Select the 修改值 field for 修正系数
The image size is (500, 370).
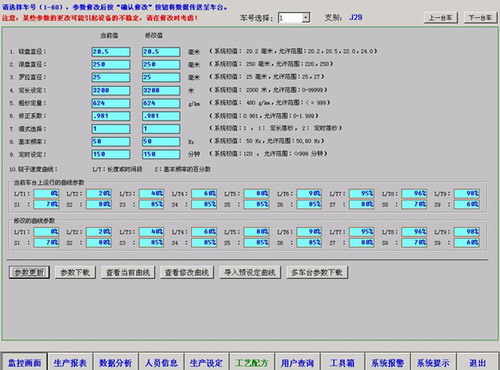click(x=161, y=116)
